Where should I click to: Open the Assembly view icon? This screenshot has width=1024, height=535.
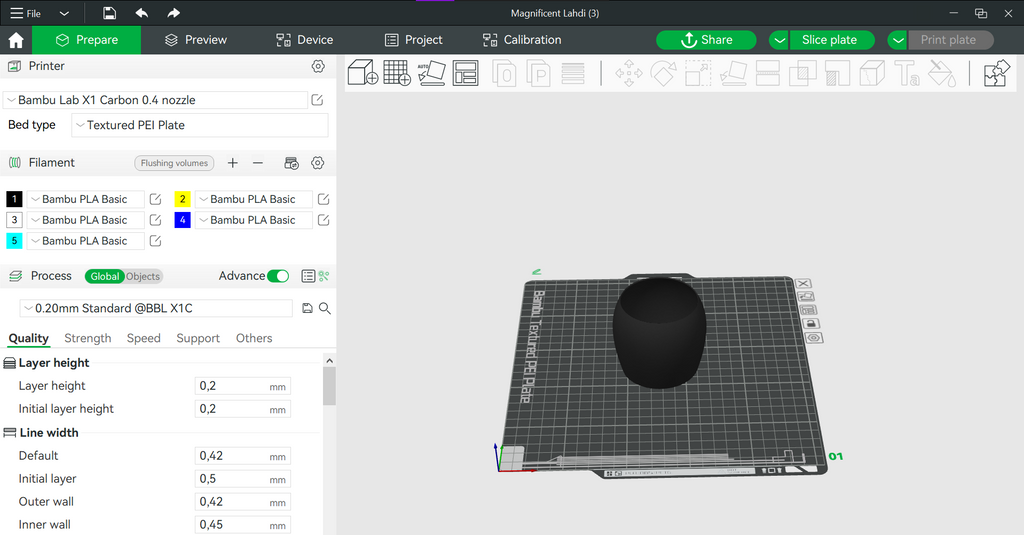pyautogui.click(x=997, y=73)
